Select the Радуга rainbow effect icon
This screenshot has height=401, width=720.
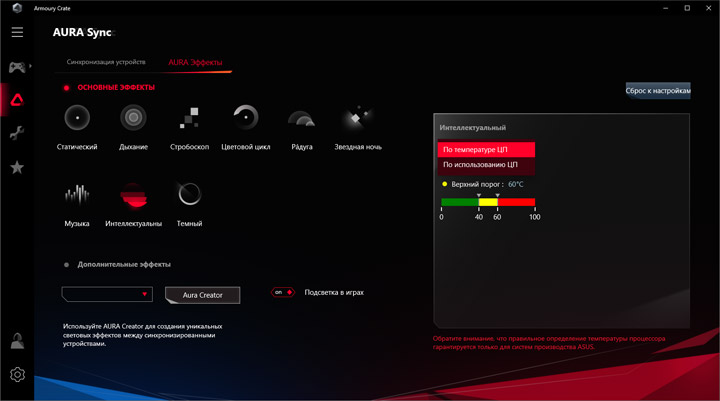pos(302,119)
